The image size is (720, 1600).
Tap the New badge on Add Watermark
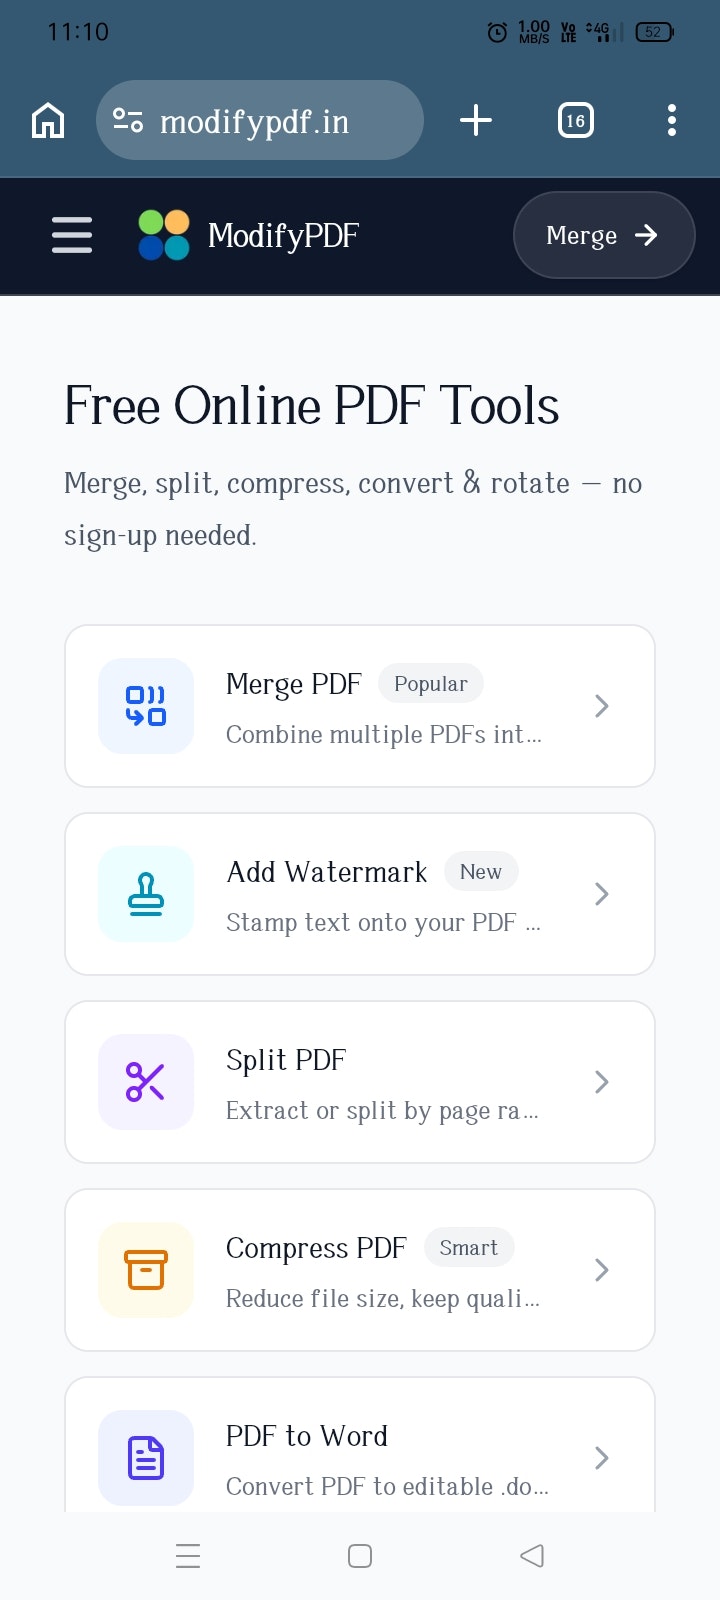click(x=481, y=871)
